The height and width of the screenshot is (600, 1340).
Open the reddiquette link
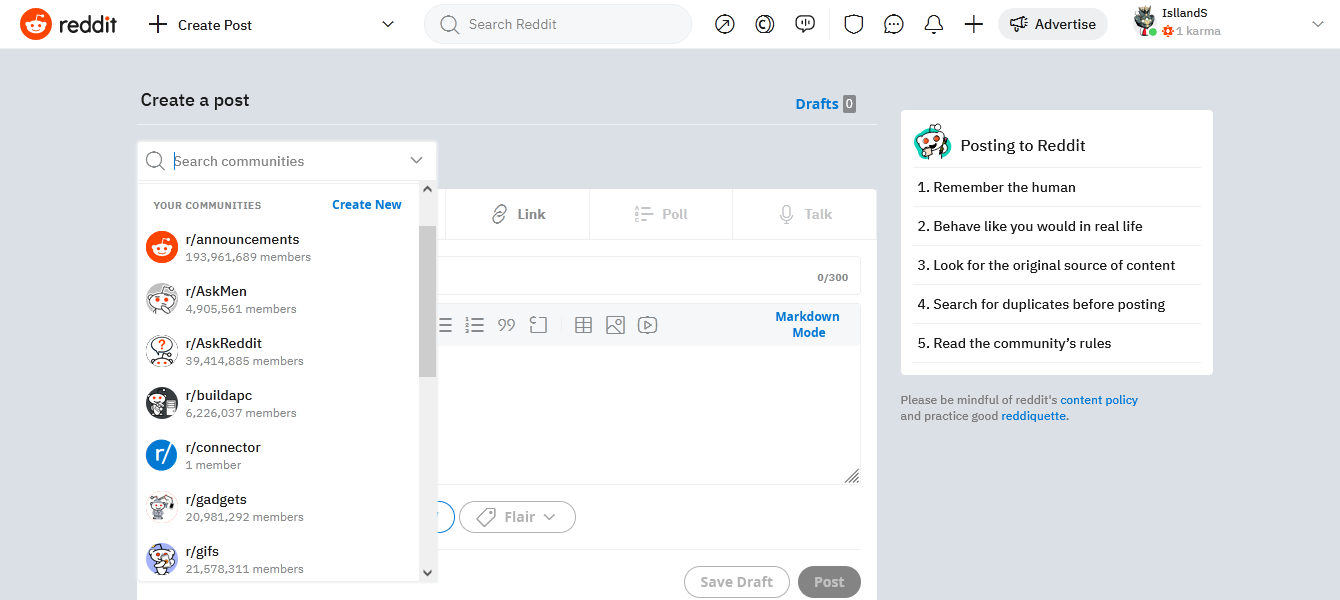click(1034, 416)
